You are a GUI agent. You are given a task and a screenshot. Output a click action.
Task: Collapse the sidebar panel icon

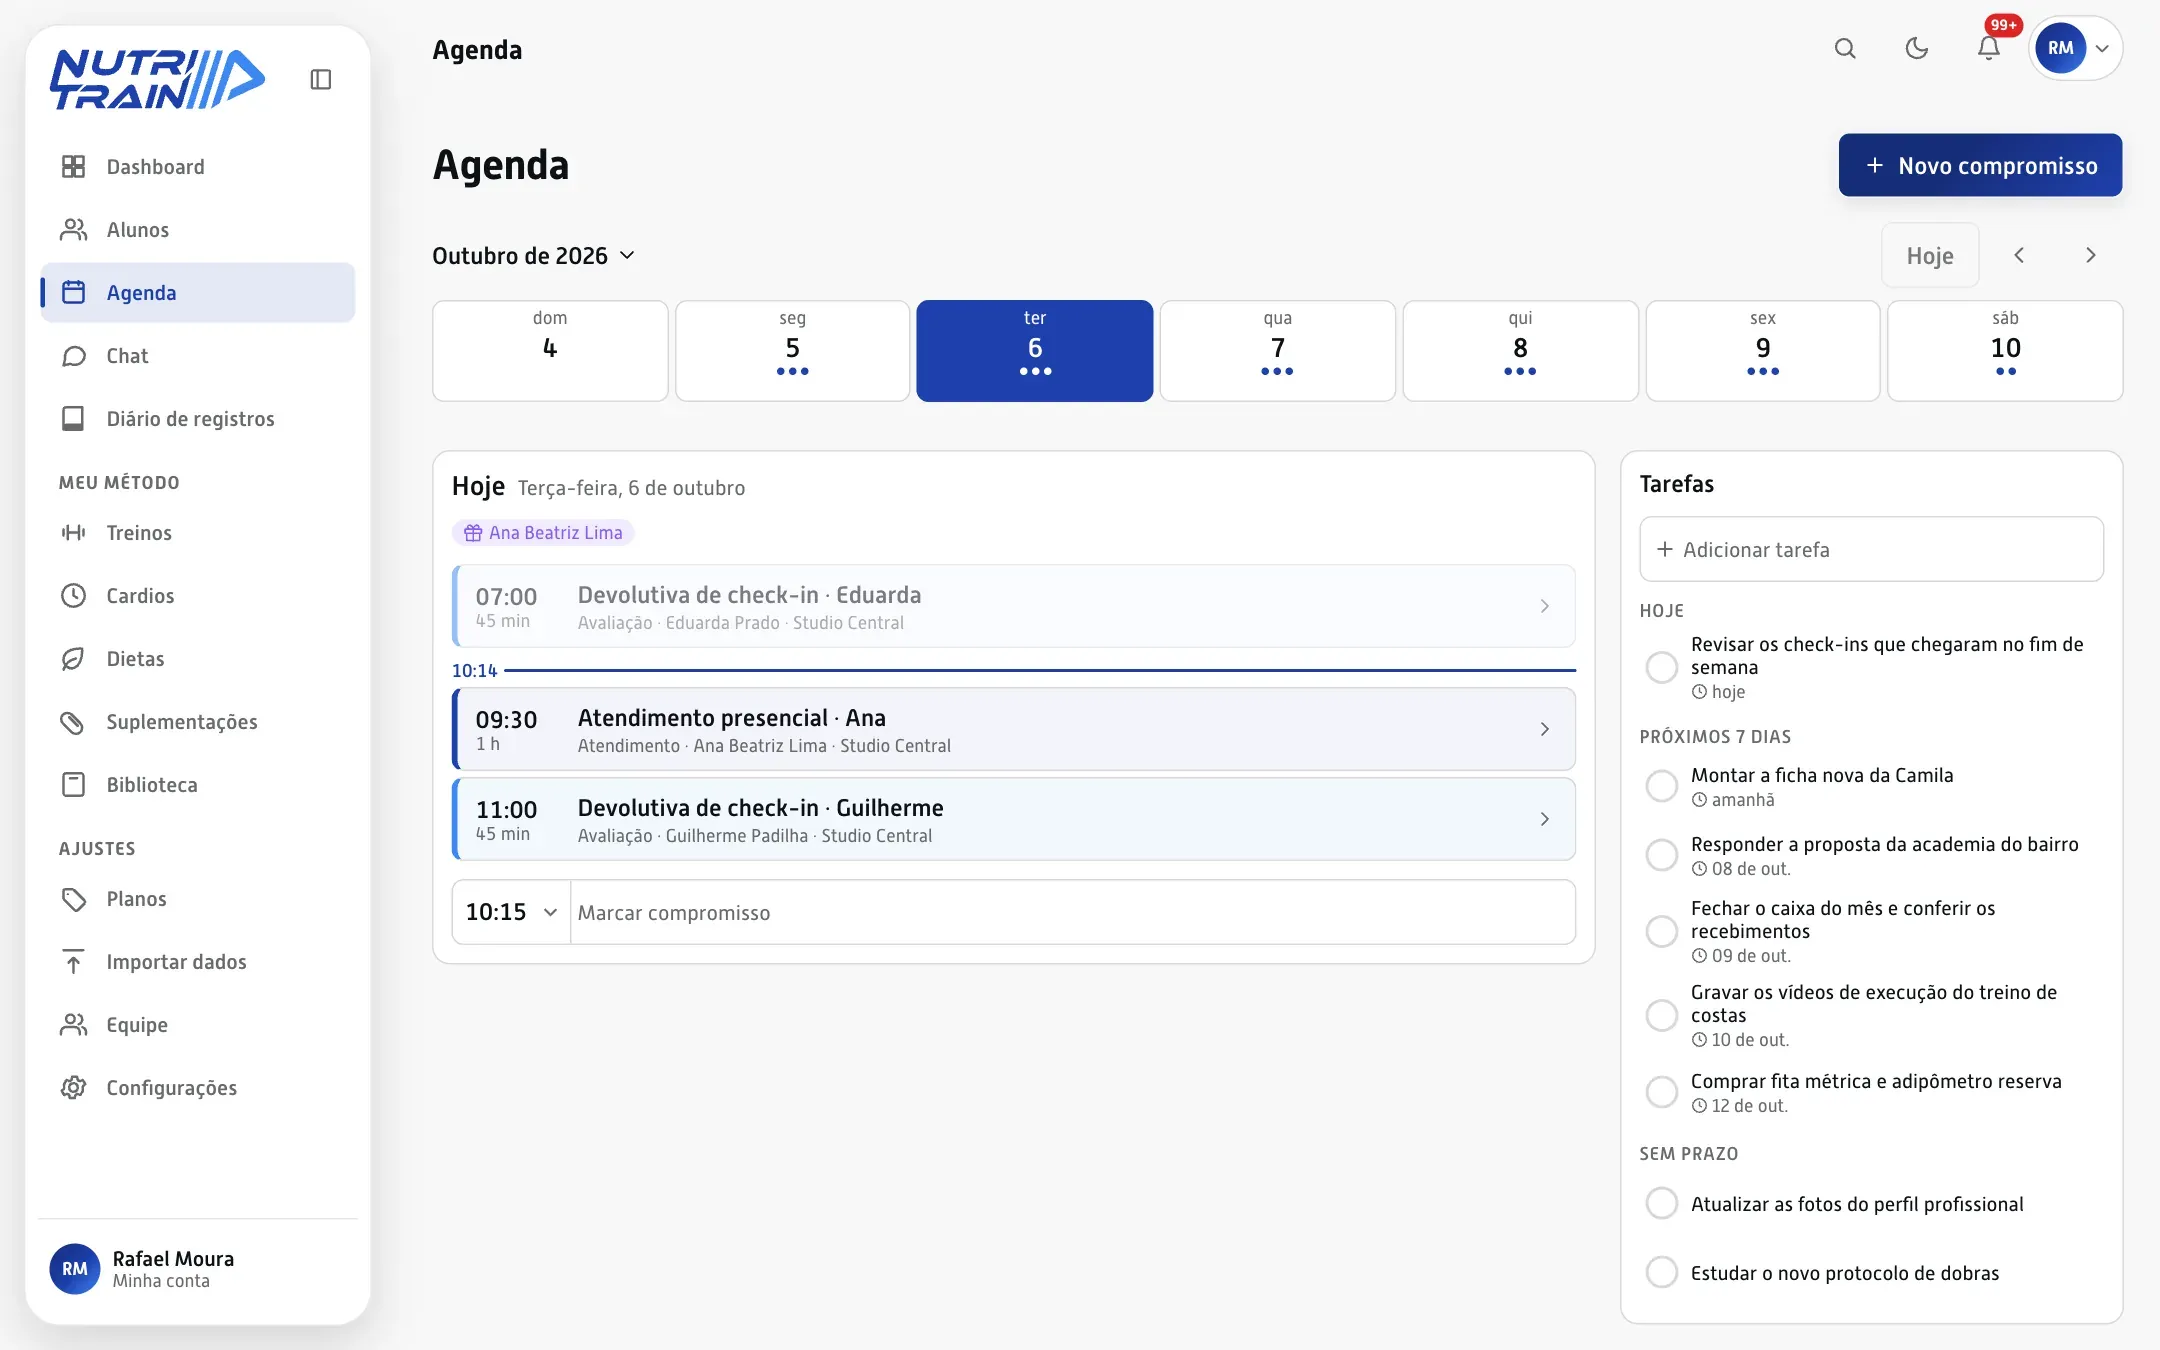pos(321,79)
